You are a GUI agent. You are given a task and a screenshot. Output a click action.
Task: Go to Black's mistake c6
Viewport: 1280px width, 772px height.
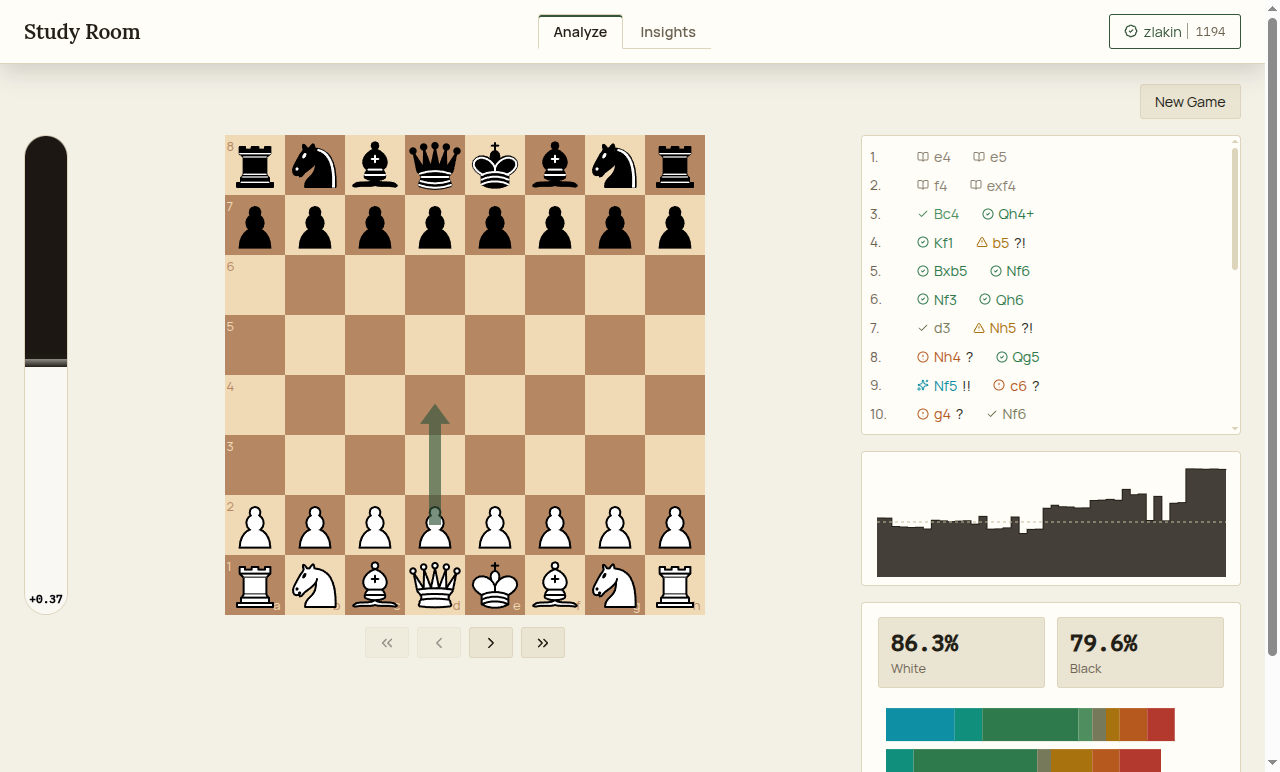click(1016, 386)
